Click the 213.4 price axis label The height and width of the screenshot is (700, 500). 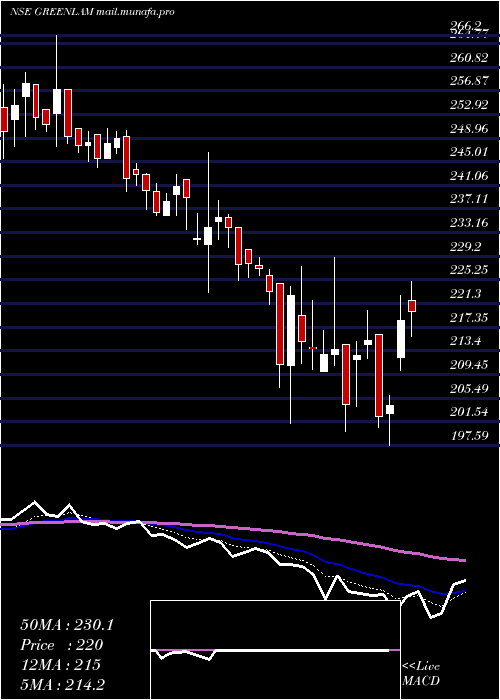tap(468, 341)
